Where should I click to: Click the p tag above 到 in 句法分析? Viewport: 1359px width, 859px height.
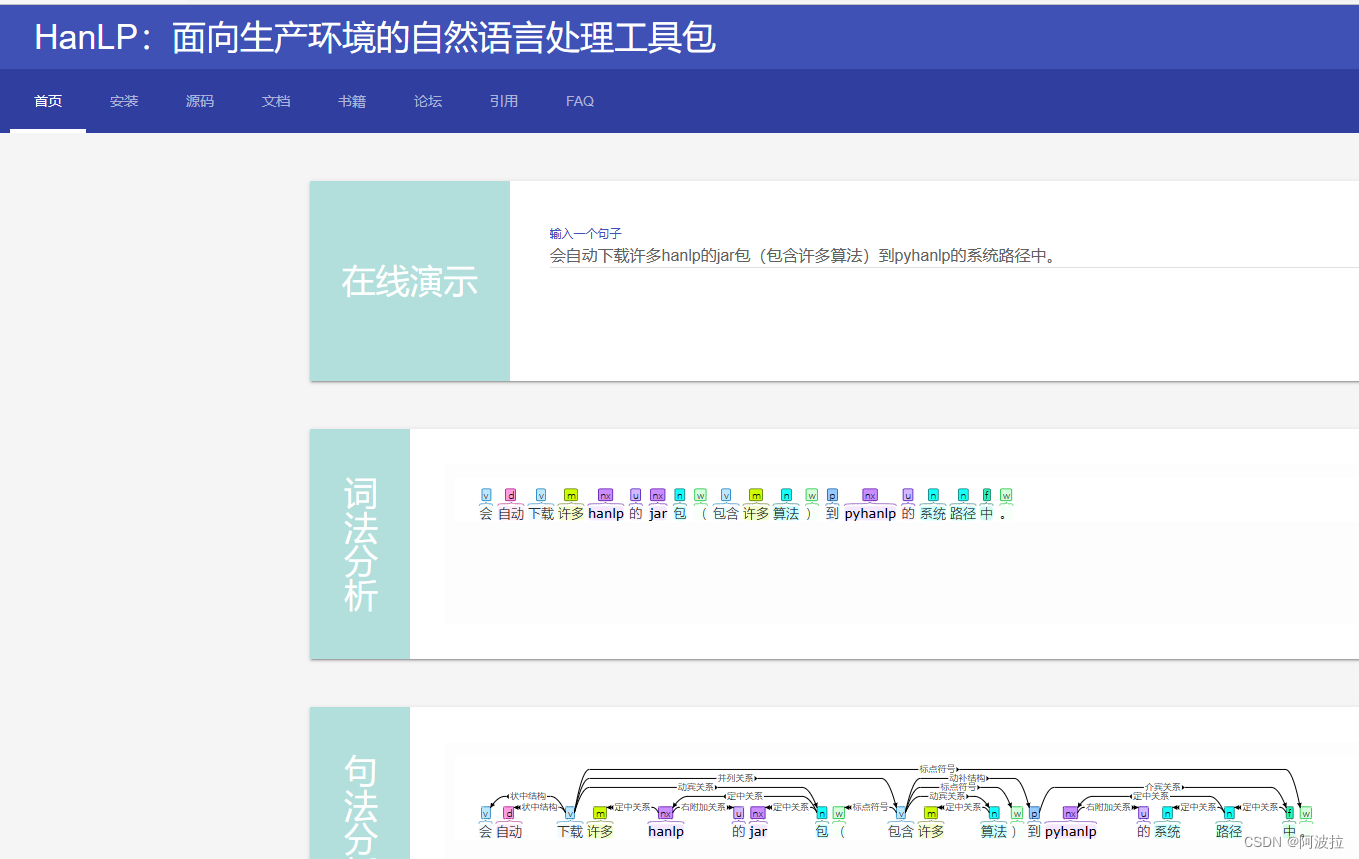point(1034,813)
